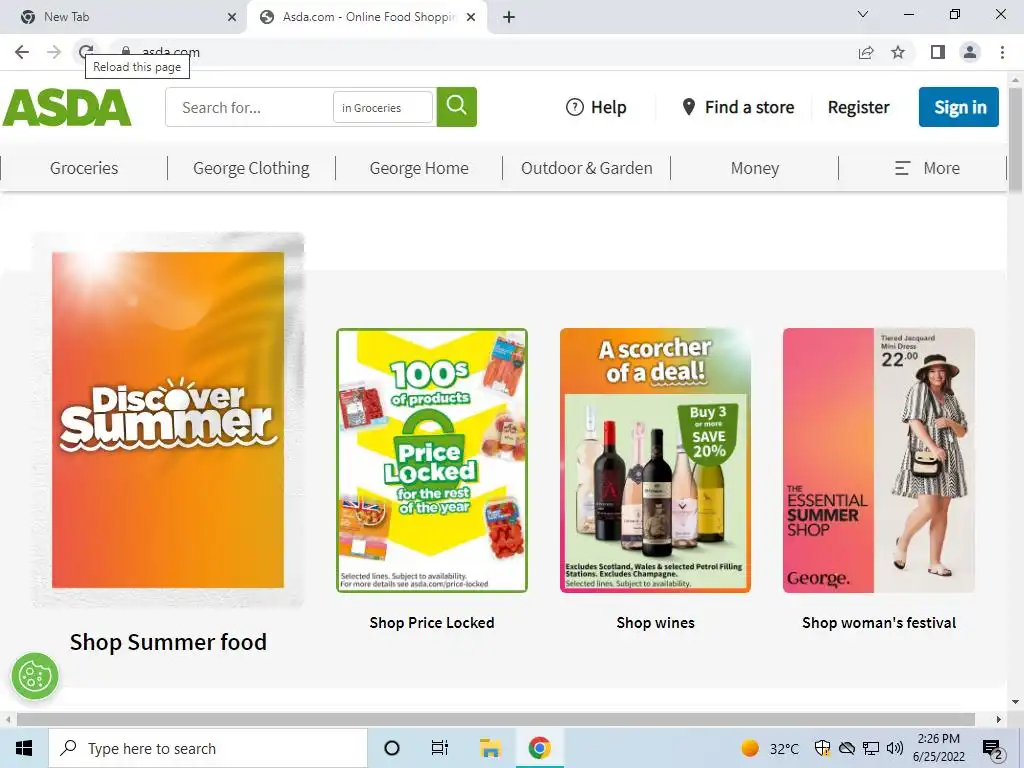Open the cookie settings icon
Image resolution: width=1024 pixels, height=768 pixels.
35,676
